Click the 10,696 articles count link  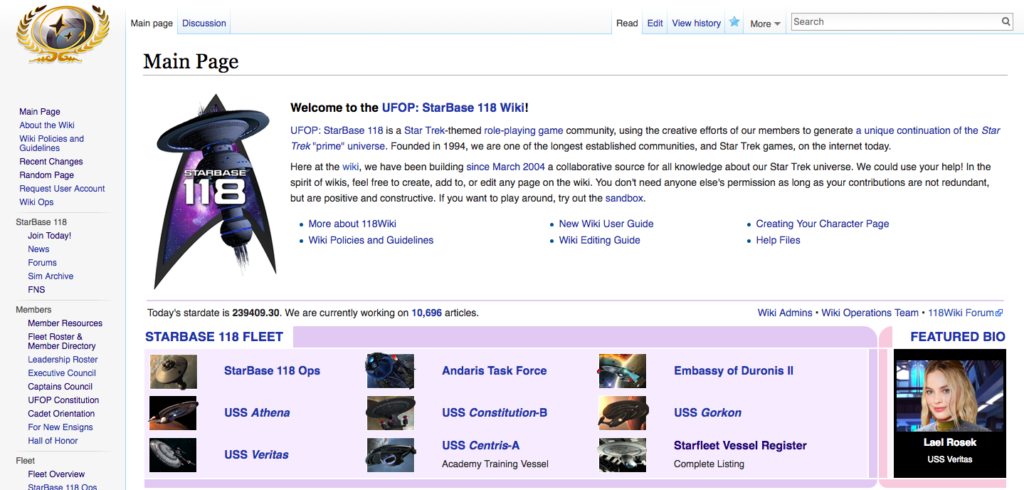pyautogui.click(x=426, y=313)
